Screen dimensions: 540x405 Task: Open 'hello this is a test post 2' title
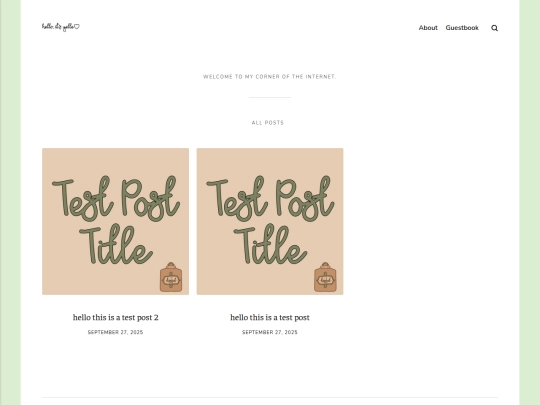(115, 318)
